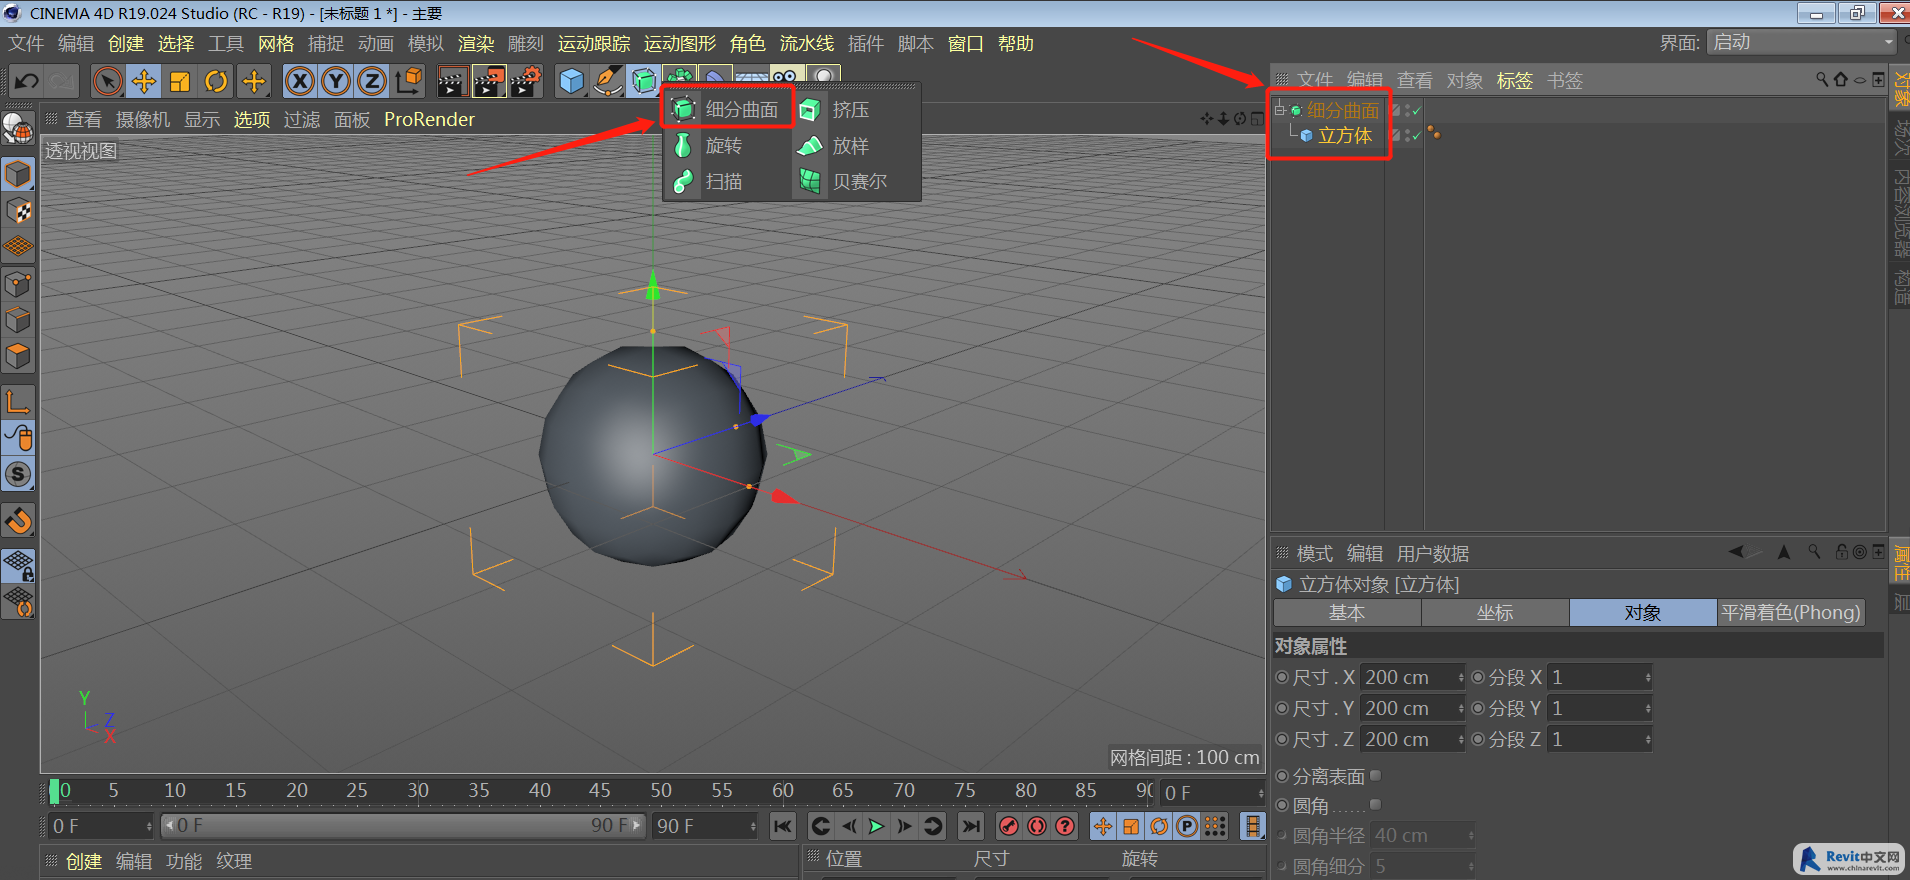Click the Phong tag on 立方体
This screenshot has width=1910, height=880.
tap(1434, 133)
